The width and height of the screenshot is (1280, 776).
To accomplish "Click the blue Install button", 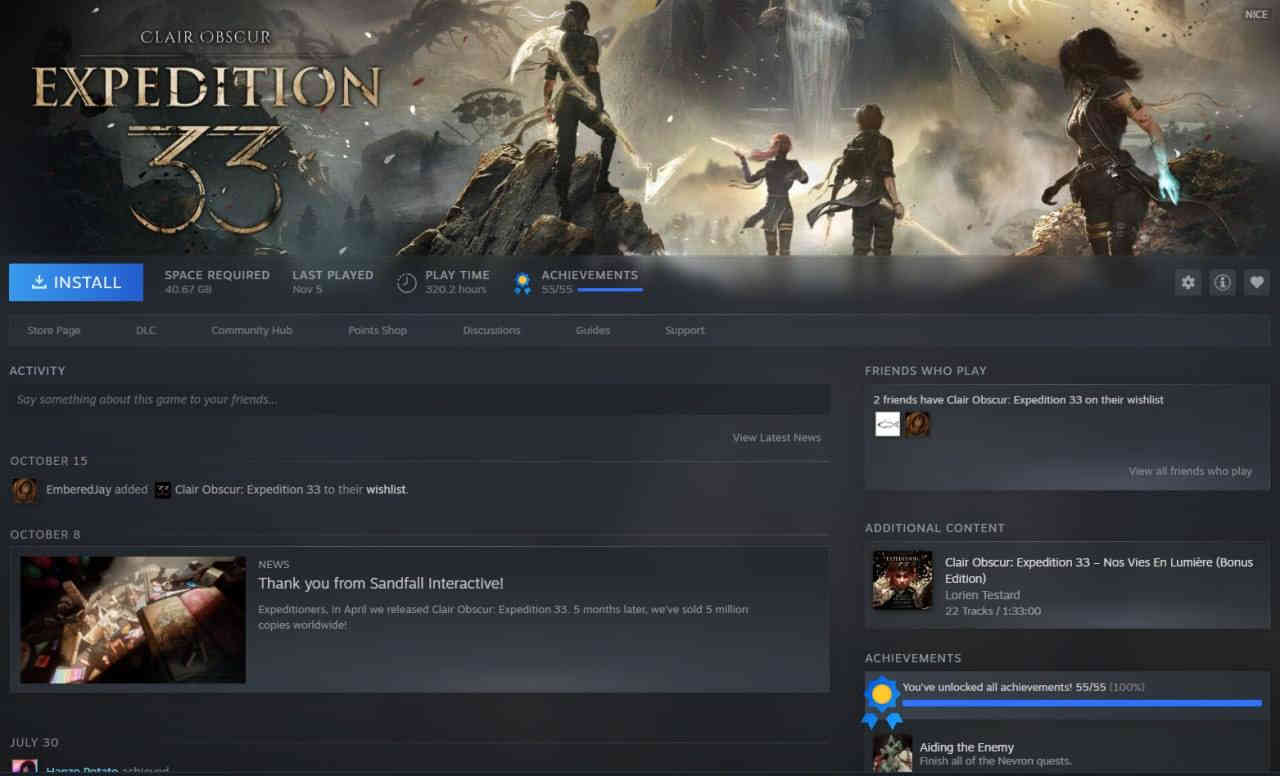I will 76,283.
